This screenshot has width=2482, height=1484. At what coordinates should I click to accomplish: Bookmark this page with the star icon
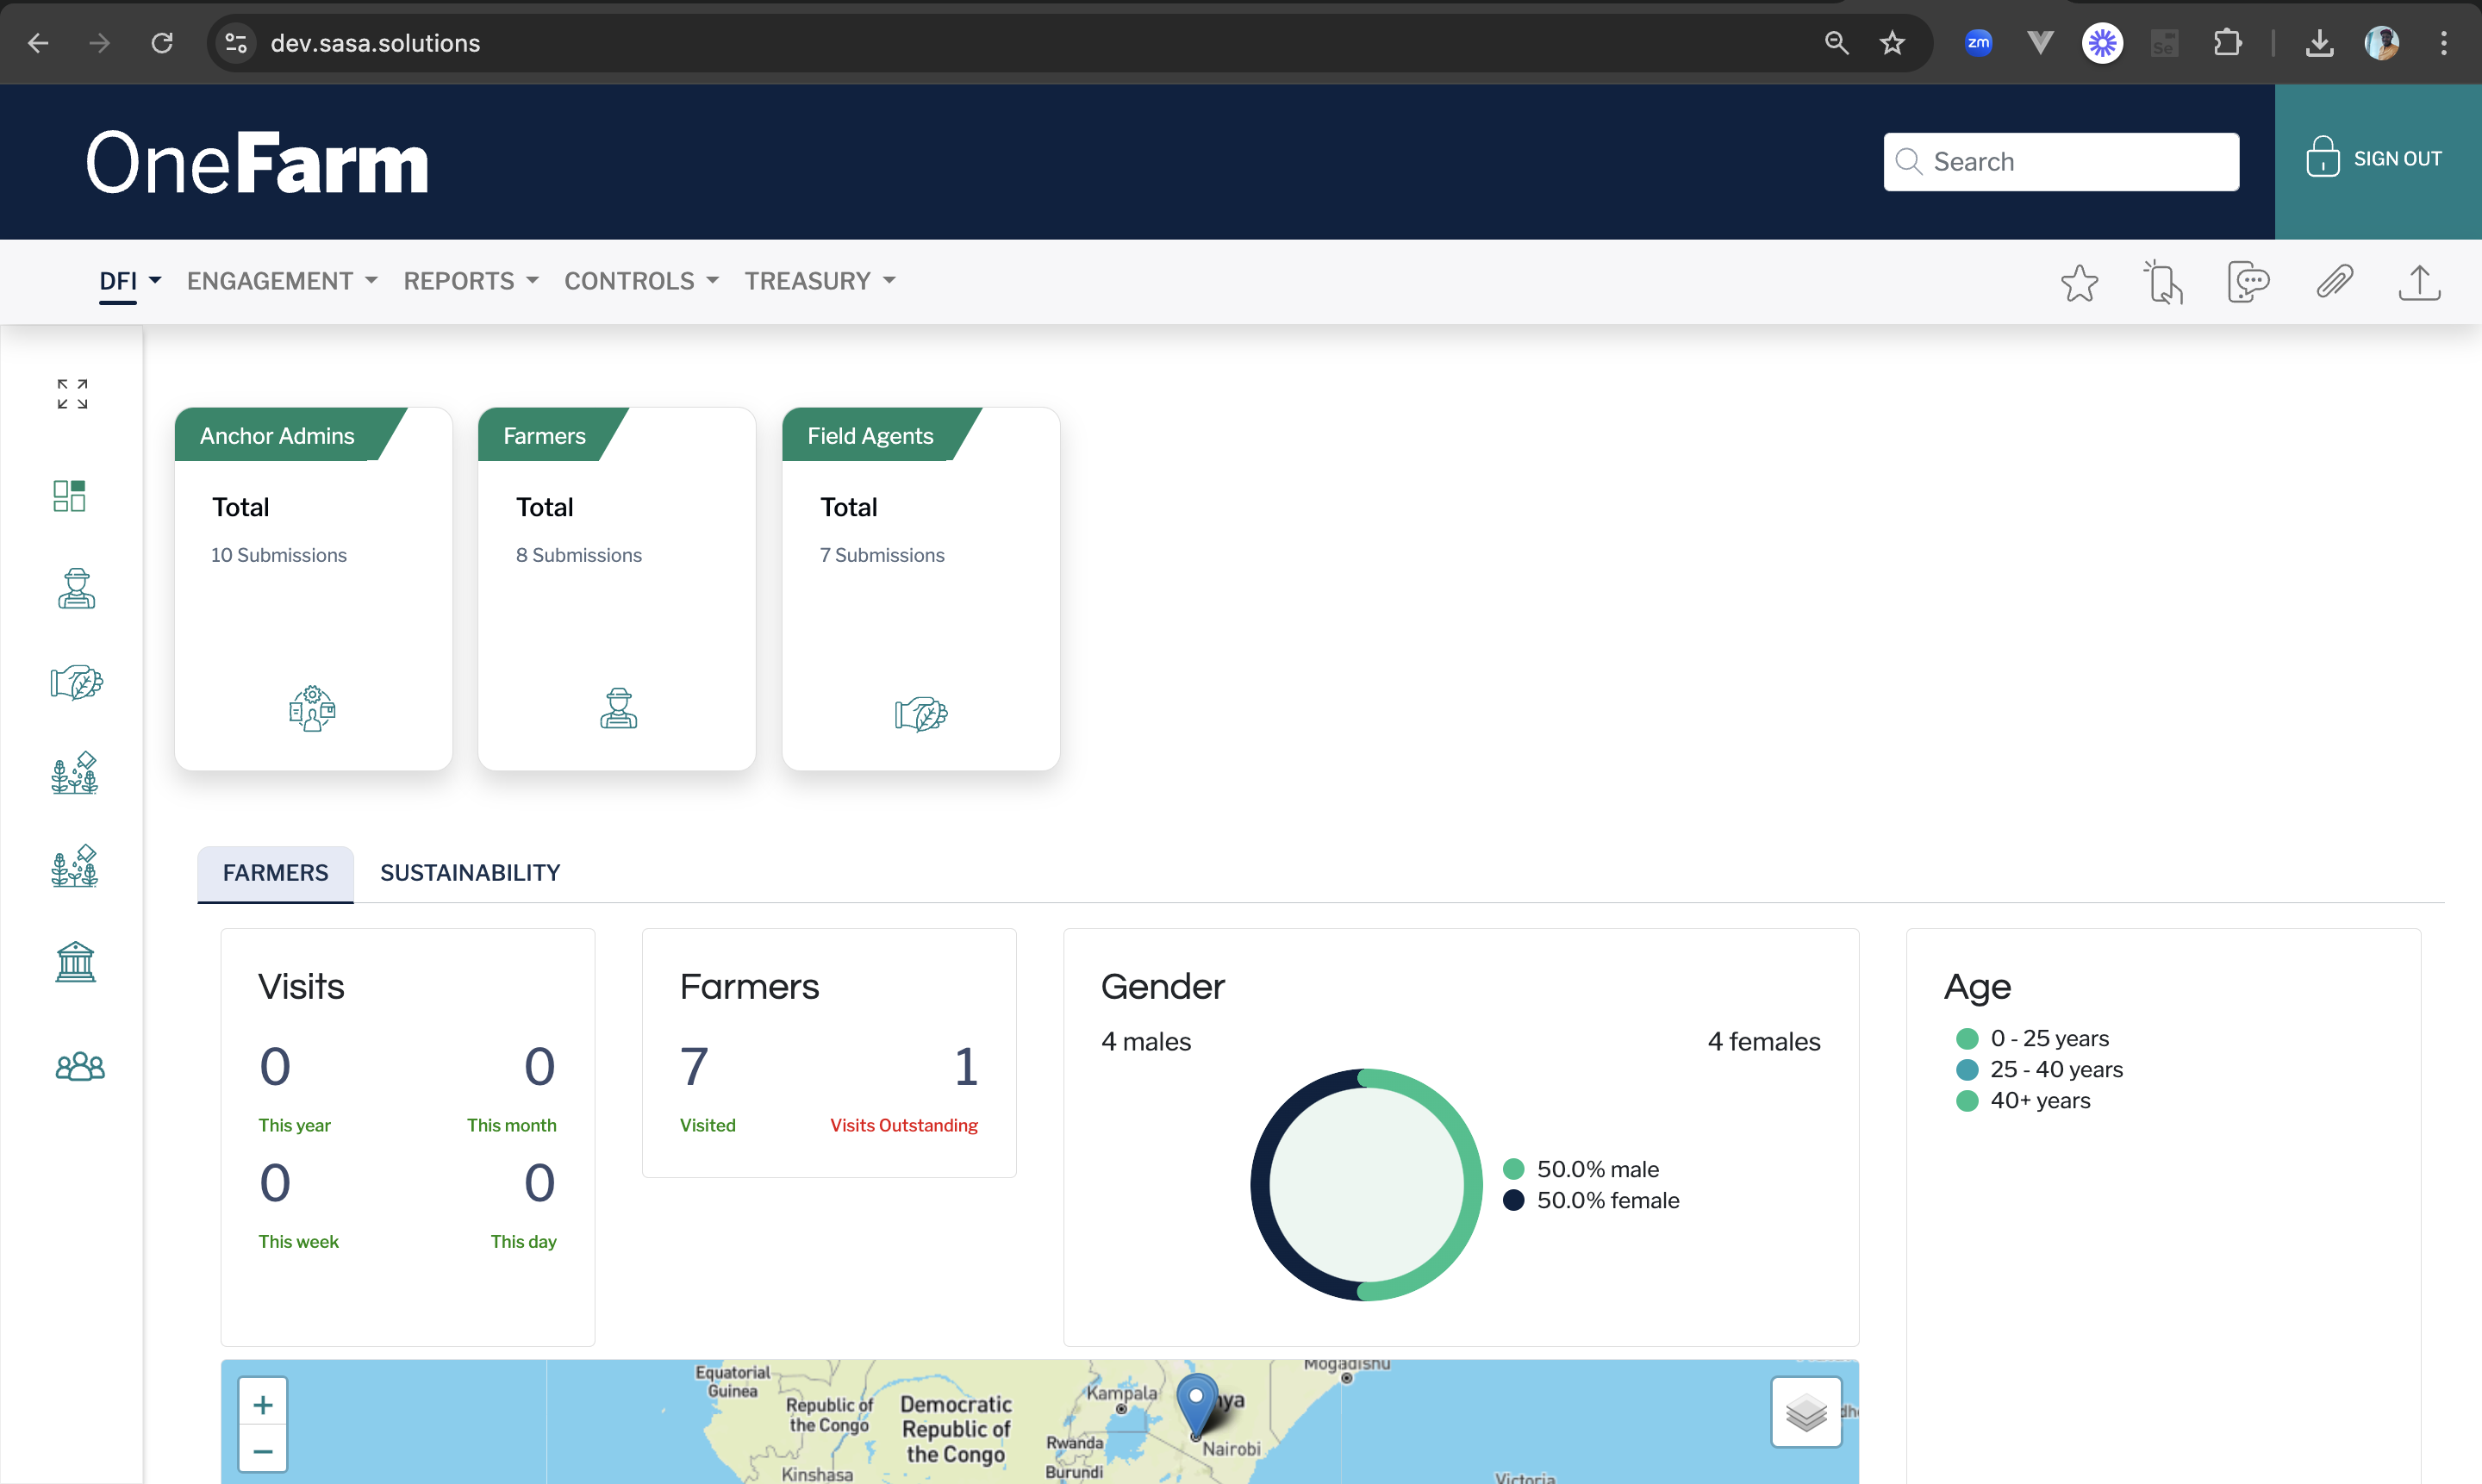(x=1892, y=43)
